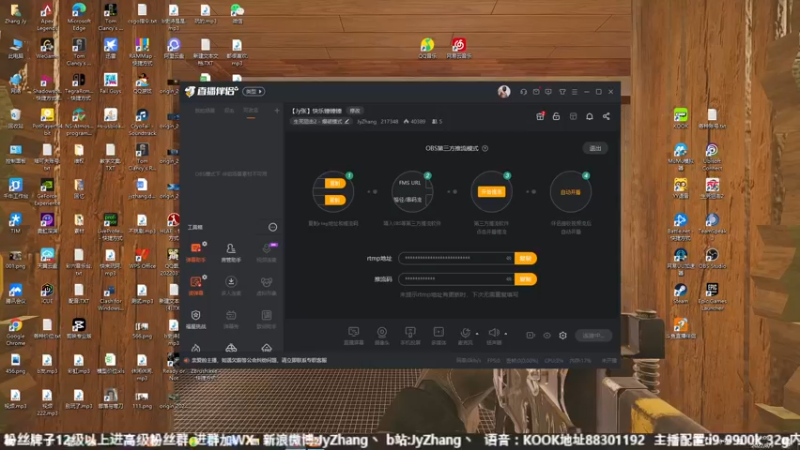
Task: Open the hamburger main menu in title bar
Action: [574, 92]
